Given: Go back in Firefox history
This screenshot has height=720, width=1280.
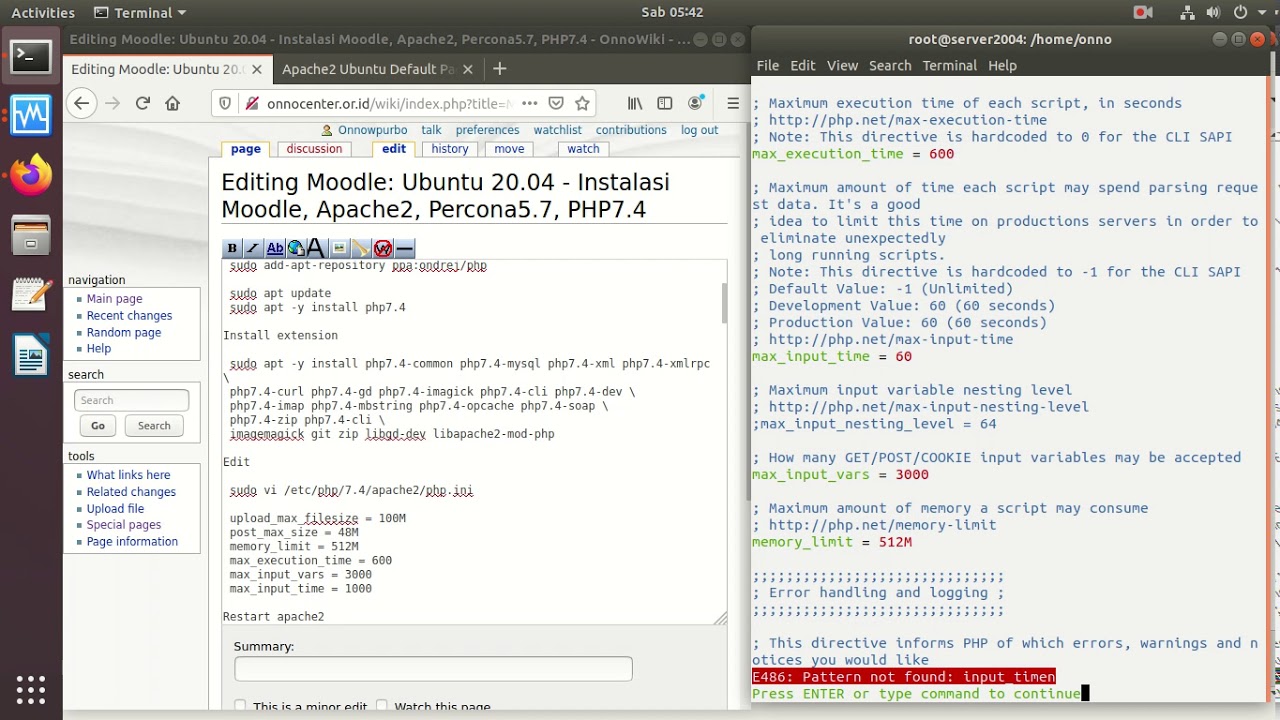Looking at the screenshot, I should click(82, 103).
